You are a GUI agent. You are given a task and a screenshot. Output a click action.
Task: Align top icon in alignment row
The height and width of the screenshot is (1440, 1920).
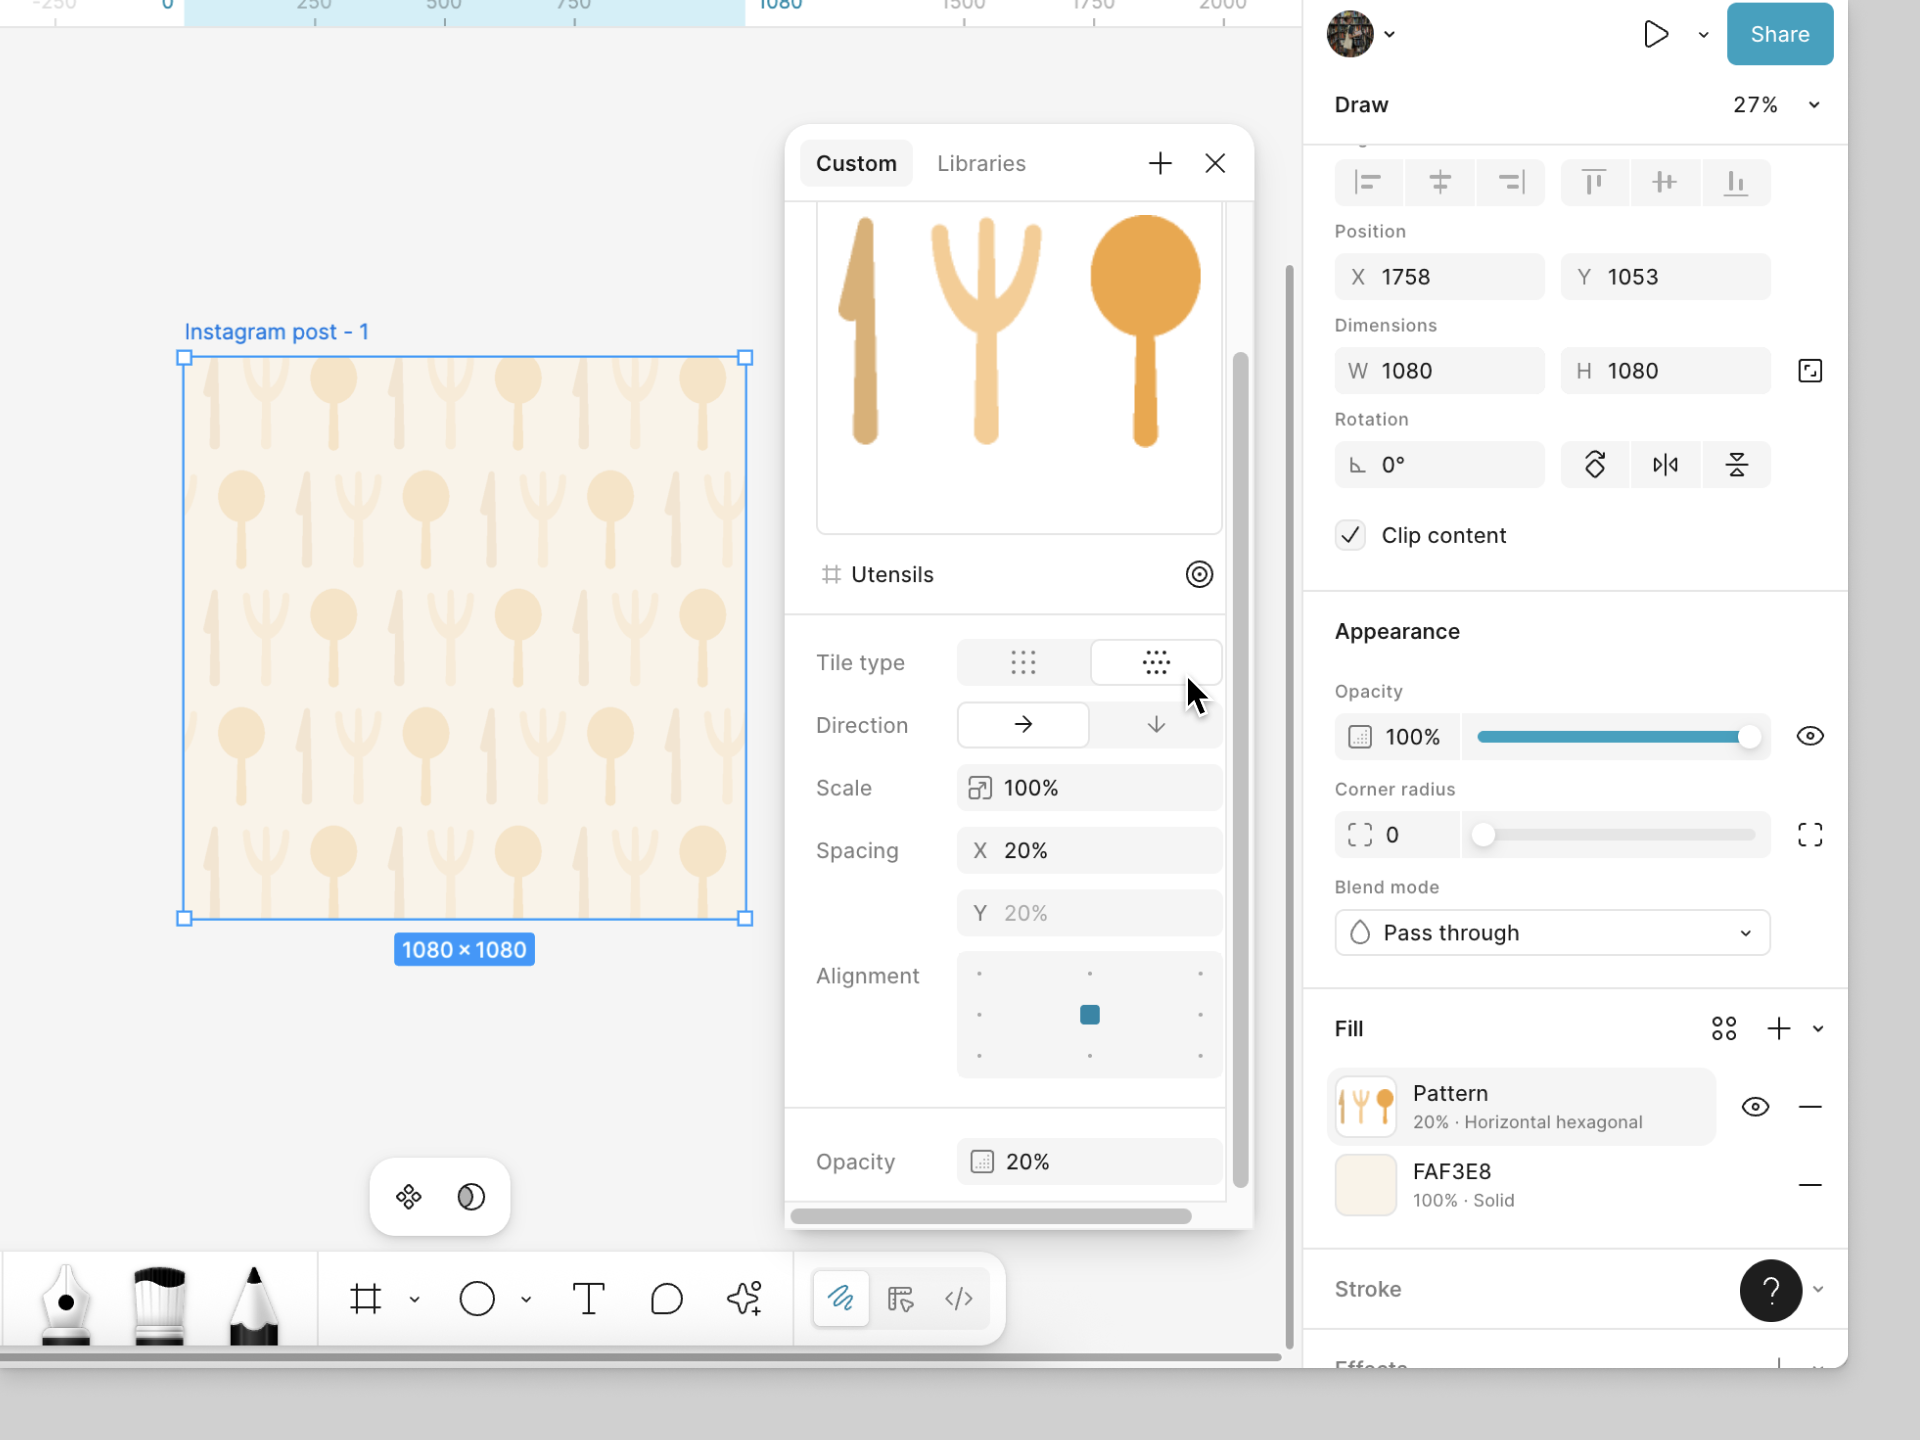[x=1595, y=182]
